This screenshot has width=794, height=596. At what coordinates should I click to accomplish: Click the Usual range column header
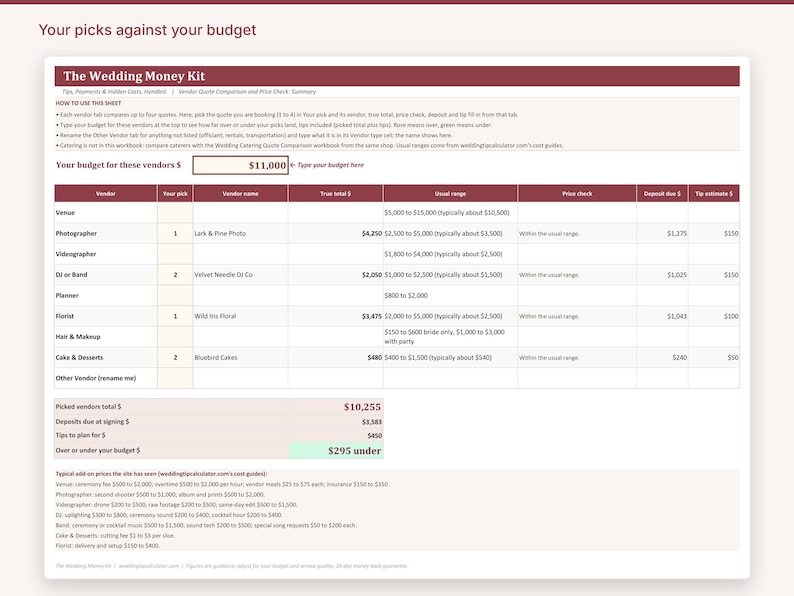450,193
